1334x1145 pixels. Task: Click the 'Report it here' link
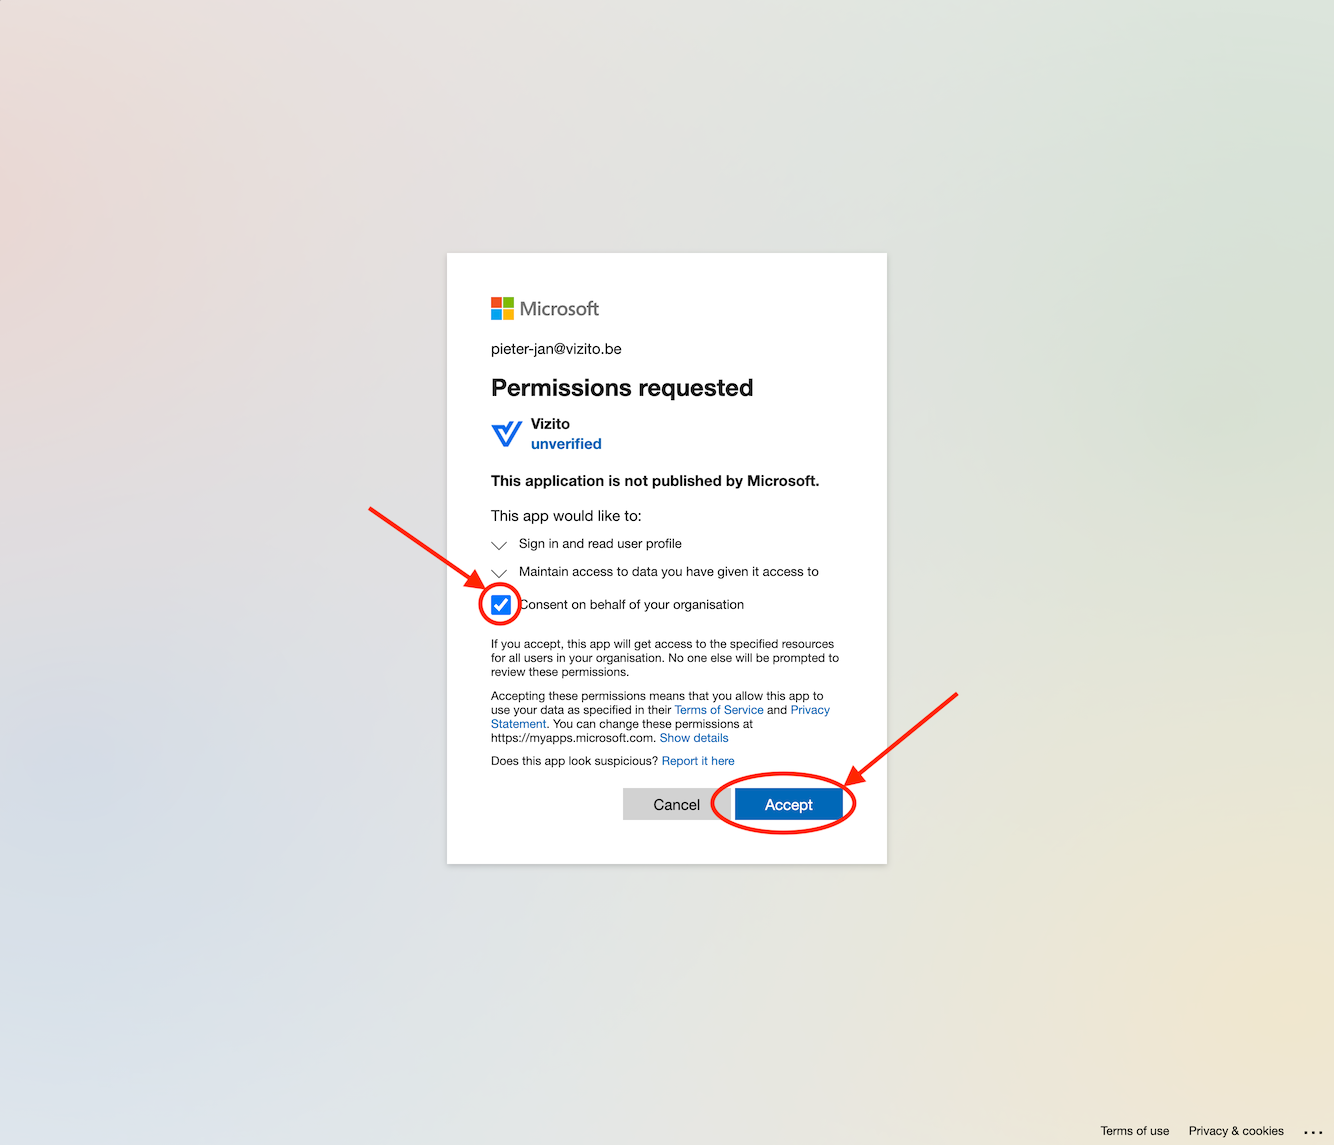click(x=698, y=761)
